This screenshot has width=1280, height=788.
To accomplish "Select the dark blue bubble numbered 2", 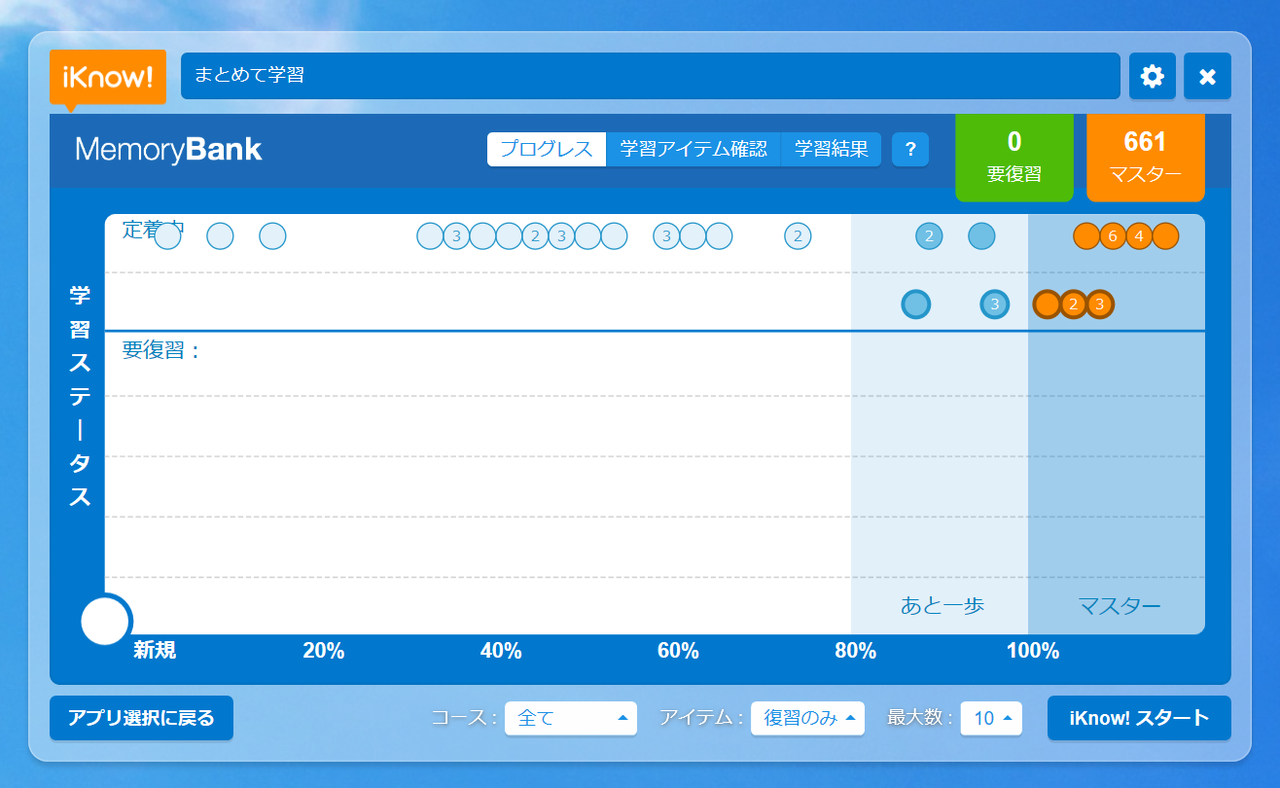I will coord(929,236).
